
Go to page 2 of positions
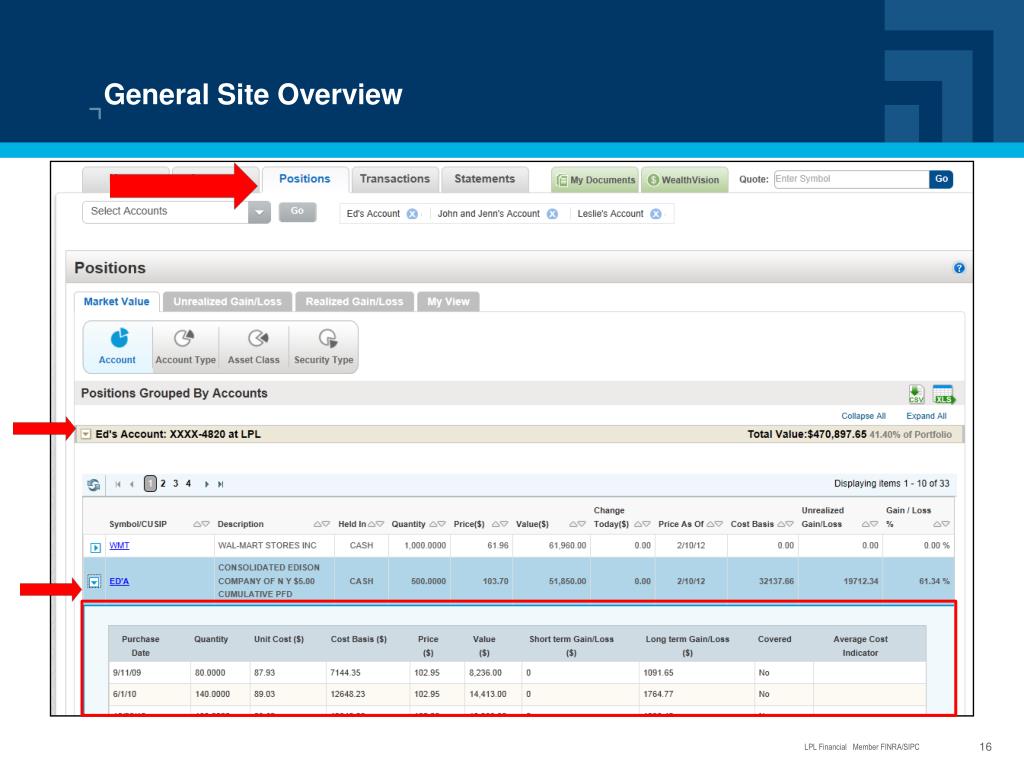tap(163, 484)
